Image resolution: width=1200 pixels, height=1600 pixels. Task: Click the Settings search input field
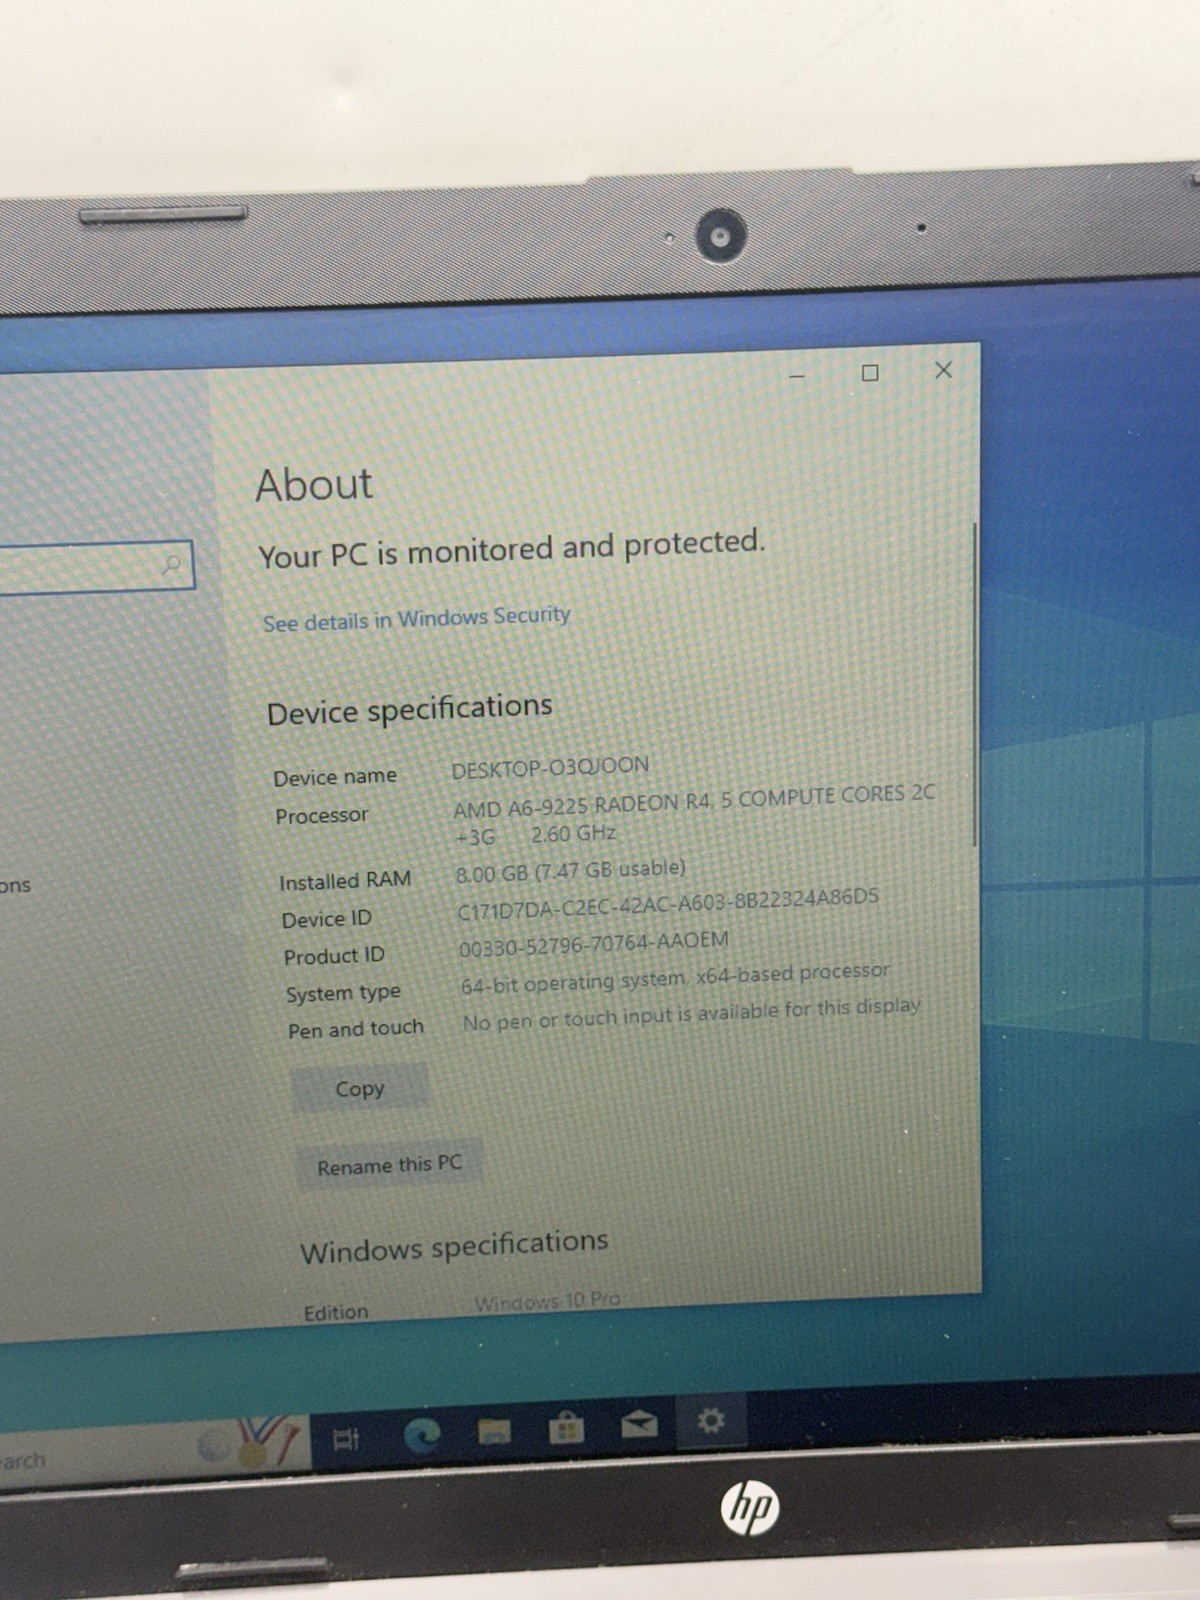(x=96, y=567)
